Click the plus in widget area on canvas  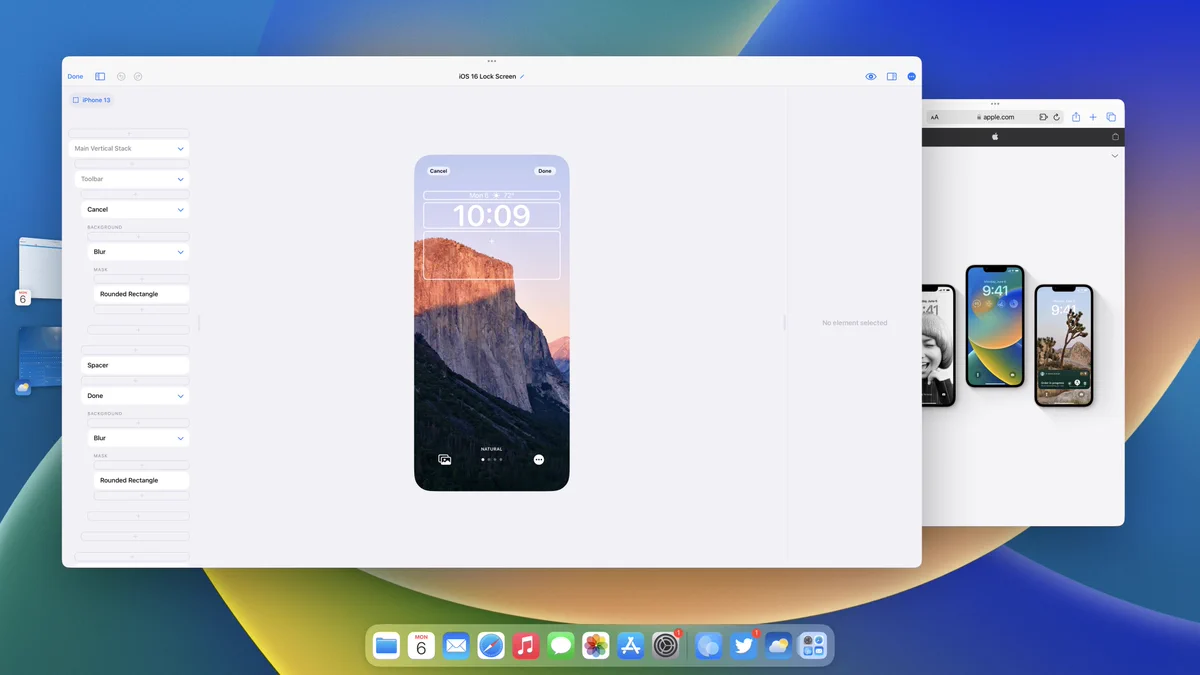click(491, 241)
